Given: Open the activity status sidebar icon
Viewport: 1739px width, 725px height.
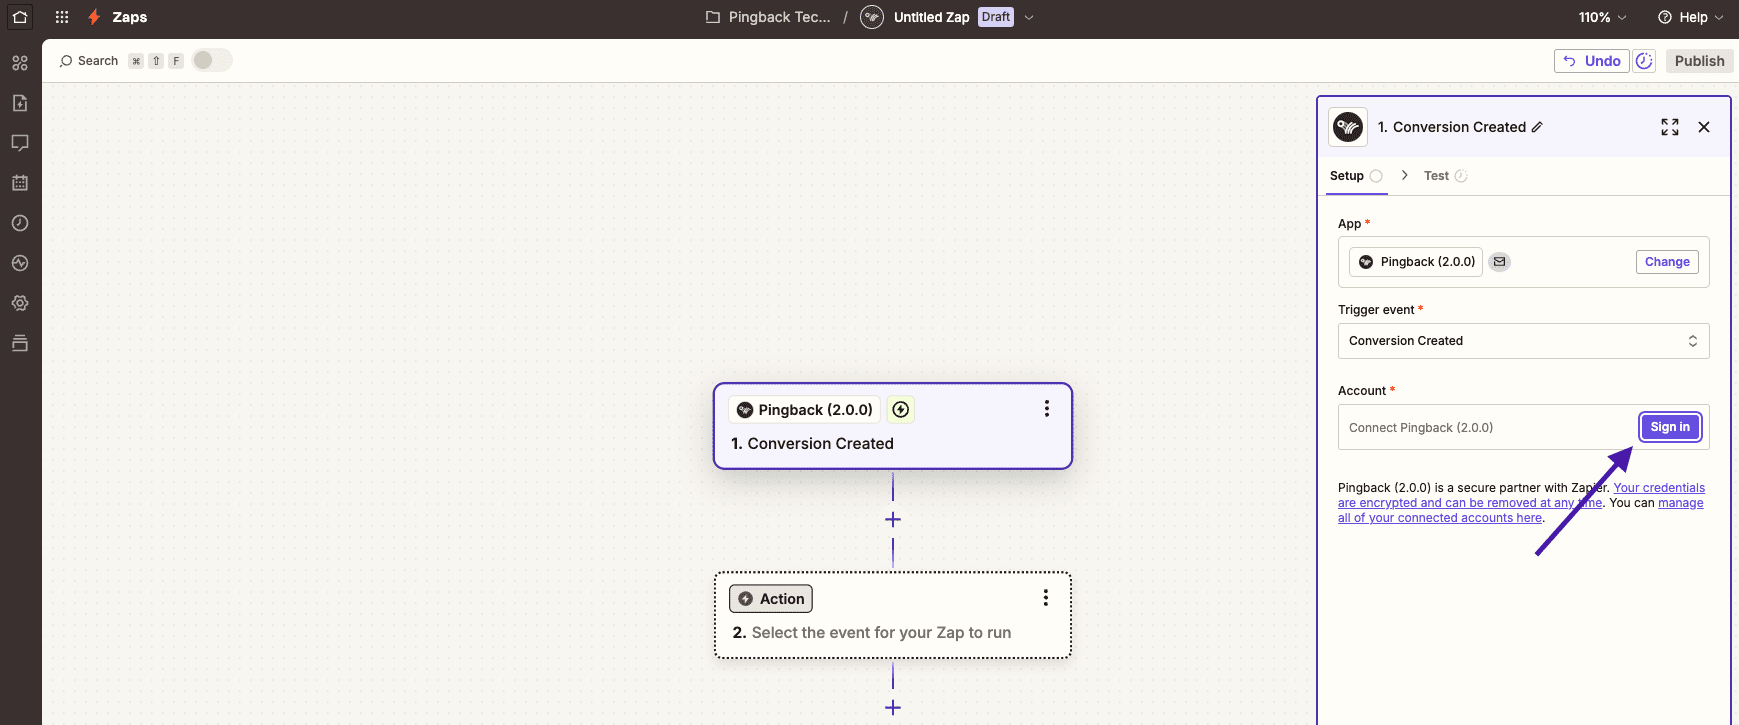Looking at the screenshot, I should 20,263.
